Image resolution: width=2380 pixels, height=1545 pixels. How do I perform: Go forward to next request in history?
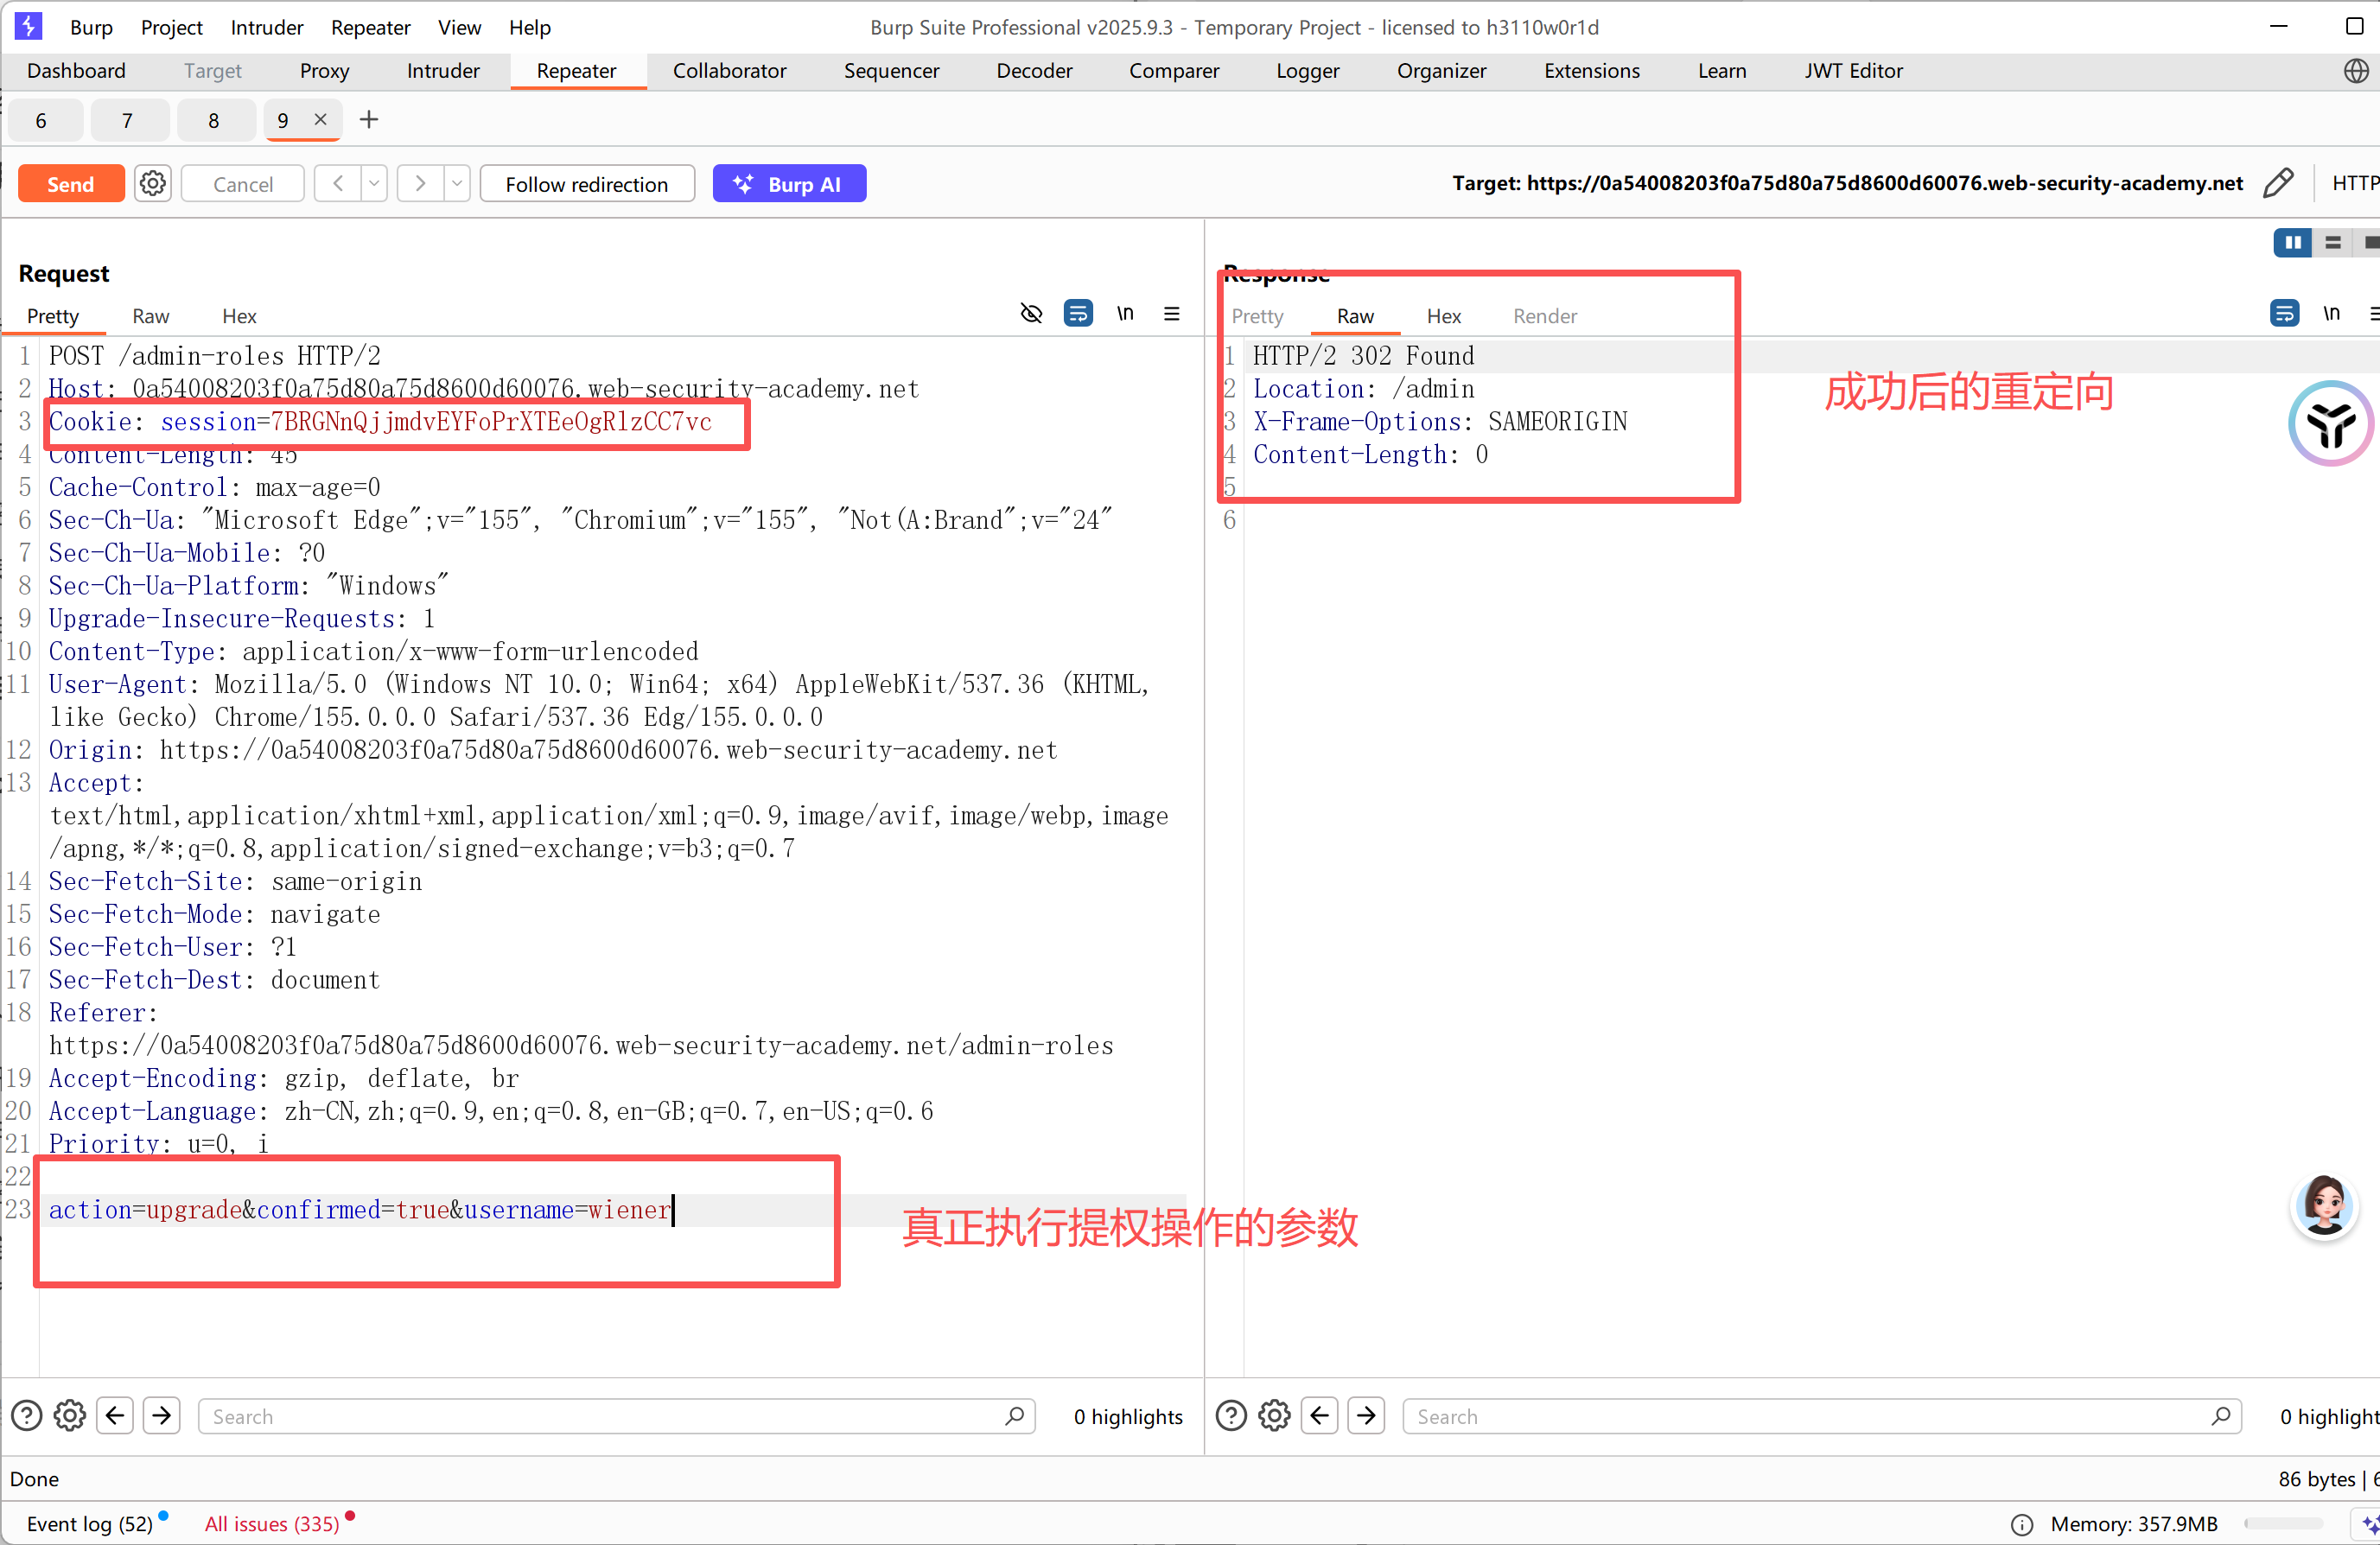(x=421, y=184)
